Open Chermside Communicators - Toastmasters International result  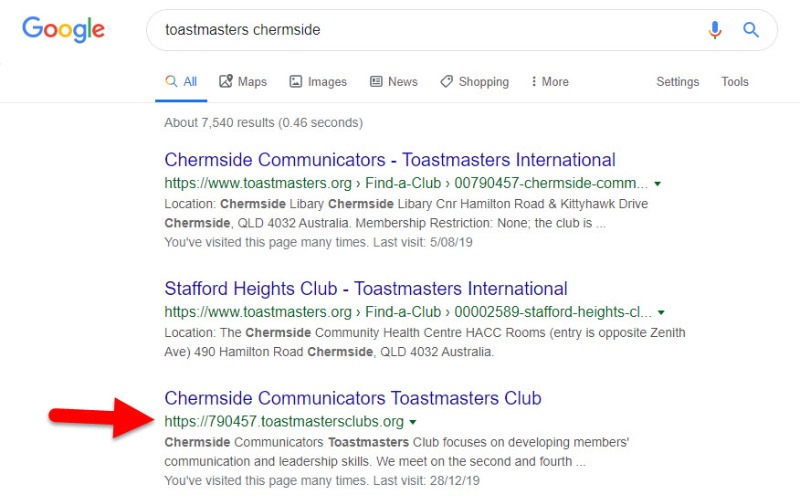point(390,160)
